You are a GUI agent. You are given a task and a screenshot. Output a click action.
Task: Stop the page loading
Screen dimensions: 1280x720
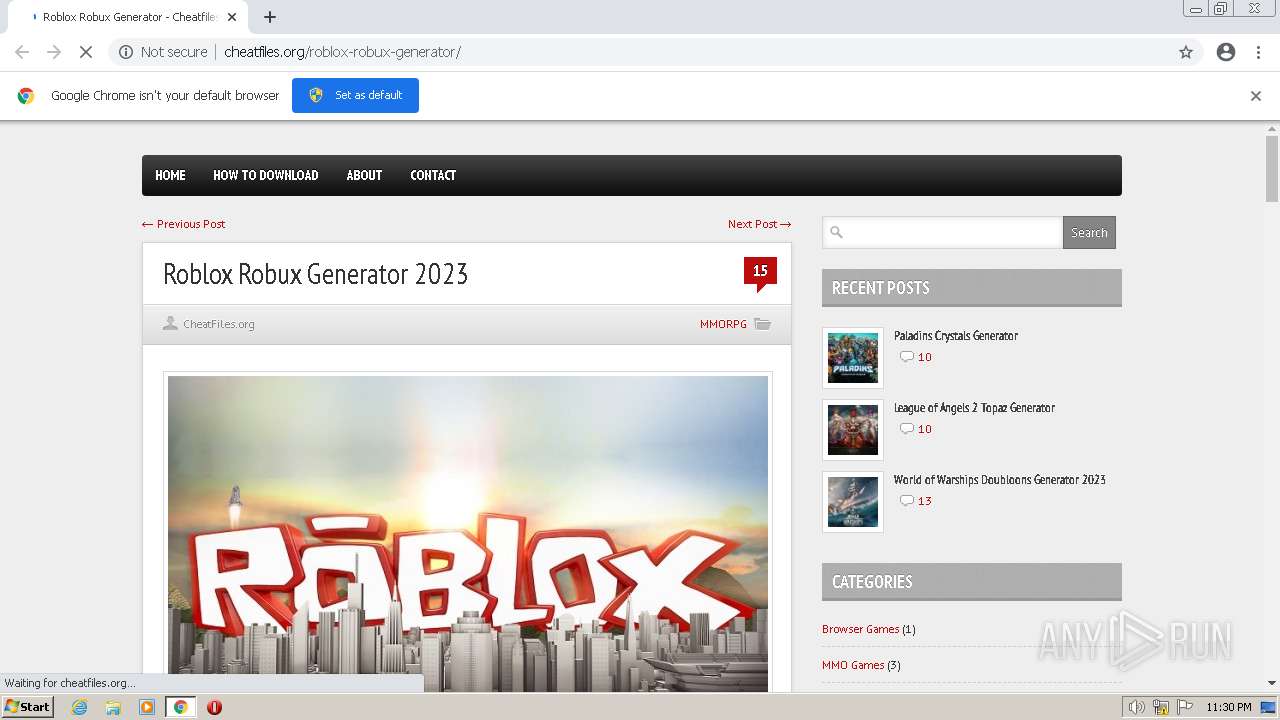pyautogui.click(x=86, y=52)
